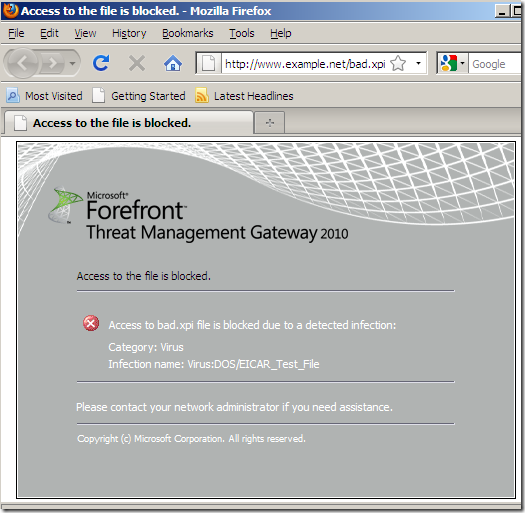Click the Forward navigation arrow button

tap(52, 63)
